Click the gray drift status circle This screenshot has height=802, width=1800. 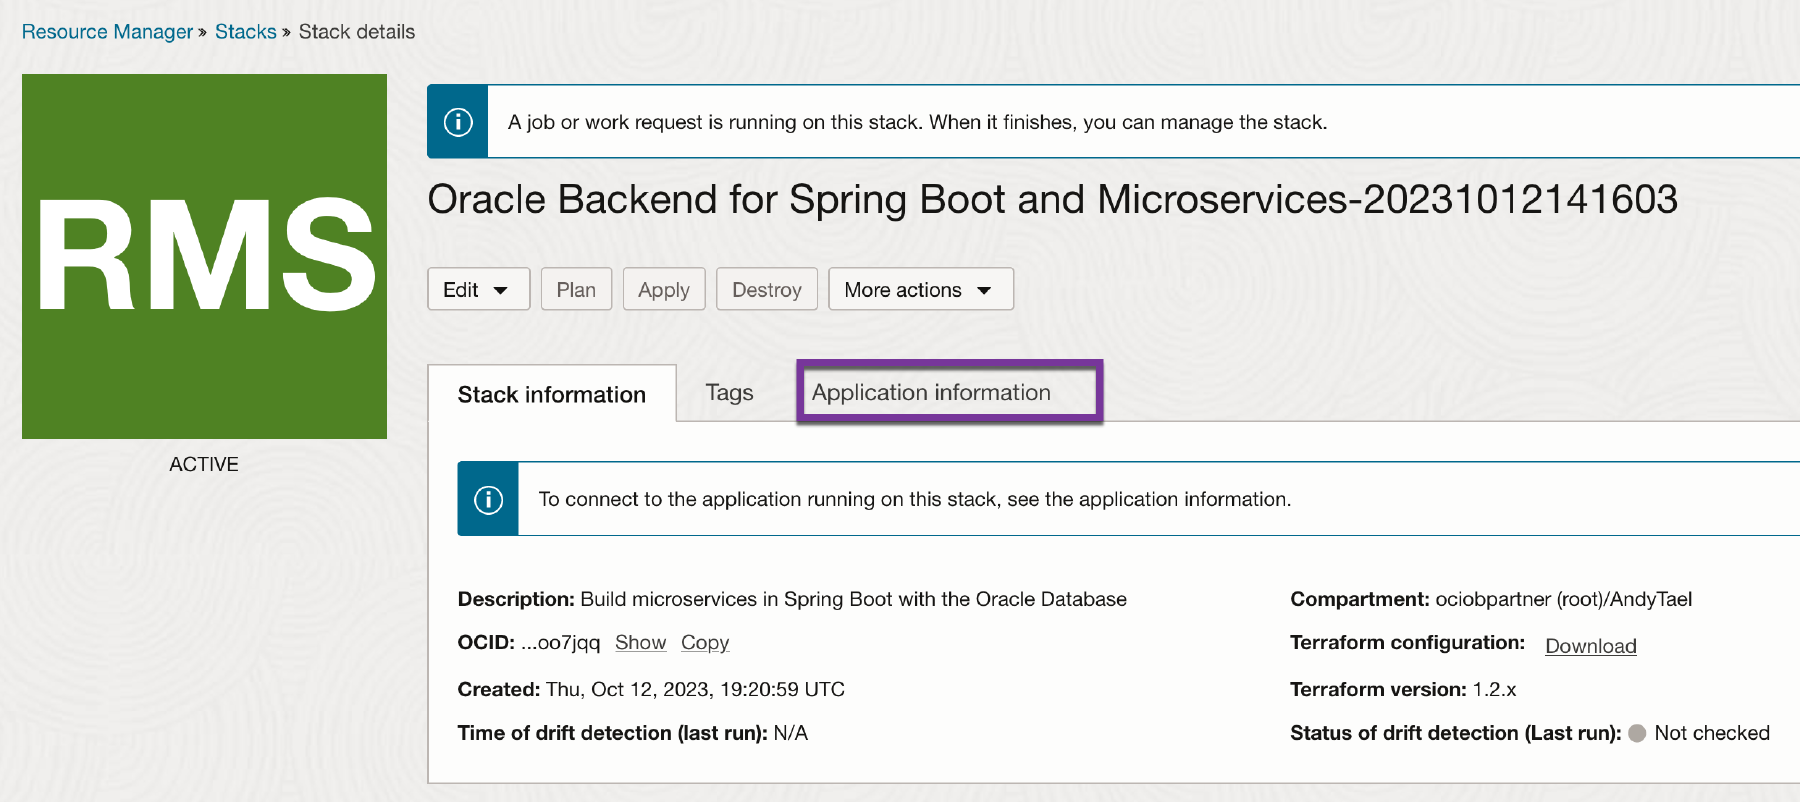click(x=1637, y=733)
